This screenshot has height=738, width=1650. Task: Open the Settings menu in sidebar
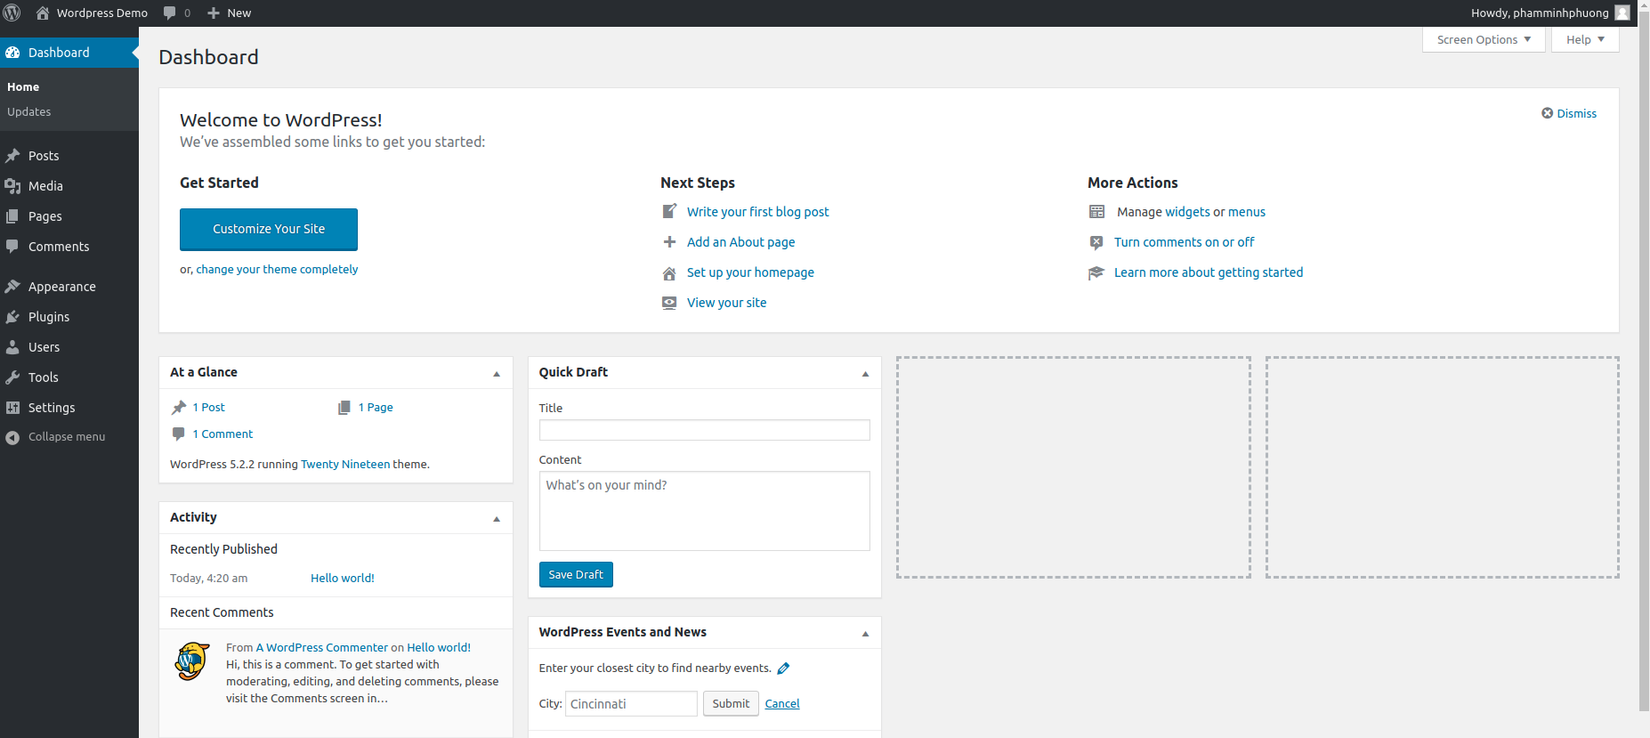click(51, 408)
